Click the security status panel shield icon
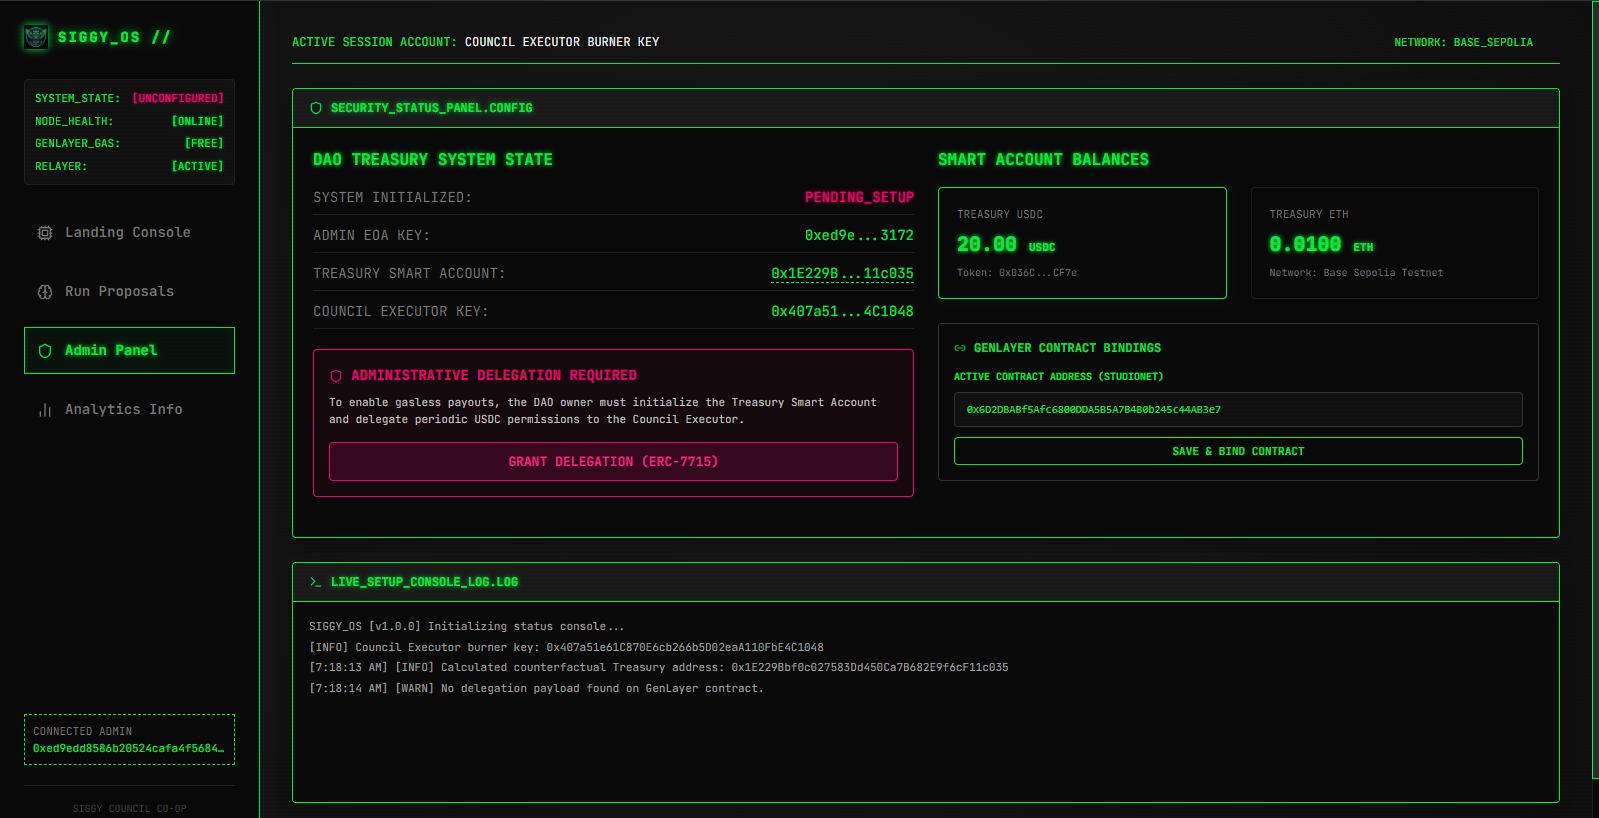The image size is (1599, 818). click(316, 108)
